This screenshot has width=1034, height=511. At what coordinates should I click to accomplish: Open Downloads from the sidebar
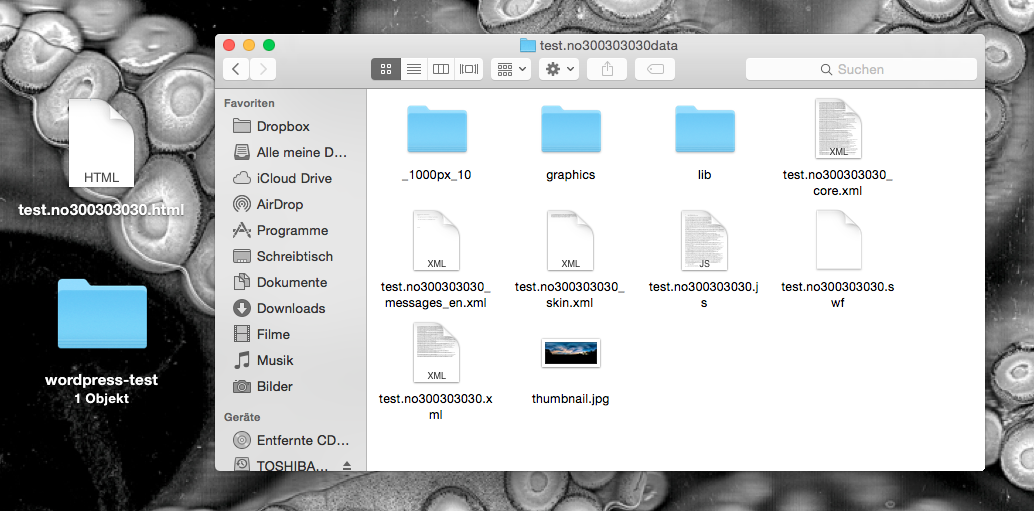290,308
